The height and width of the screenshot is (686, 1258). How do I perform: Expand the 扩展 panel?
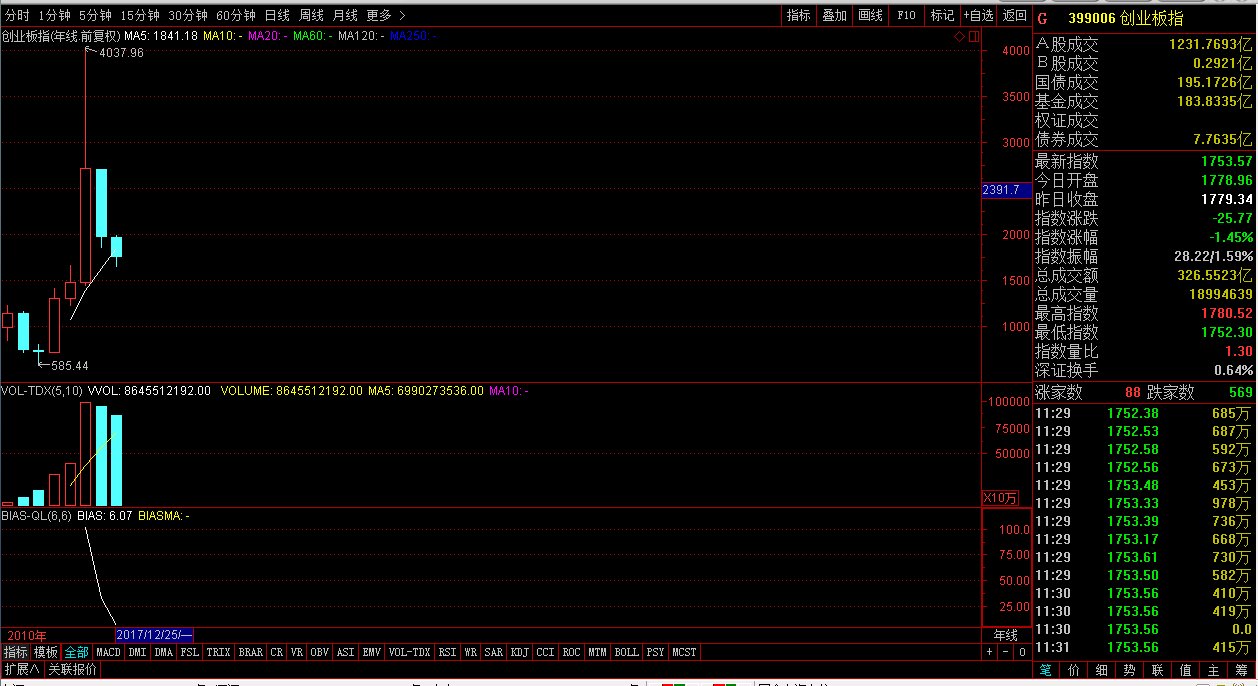click(21, 669)
